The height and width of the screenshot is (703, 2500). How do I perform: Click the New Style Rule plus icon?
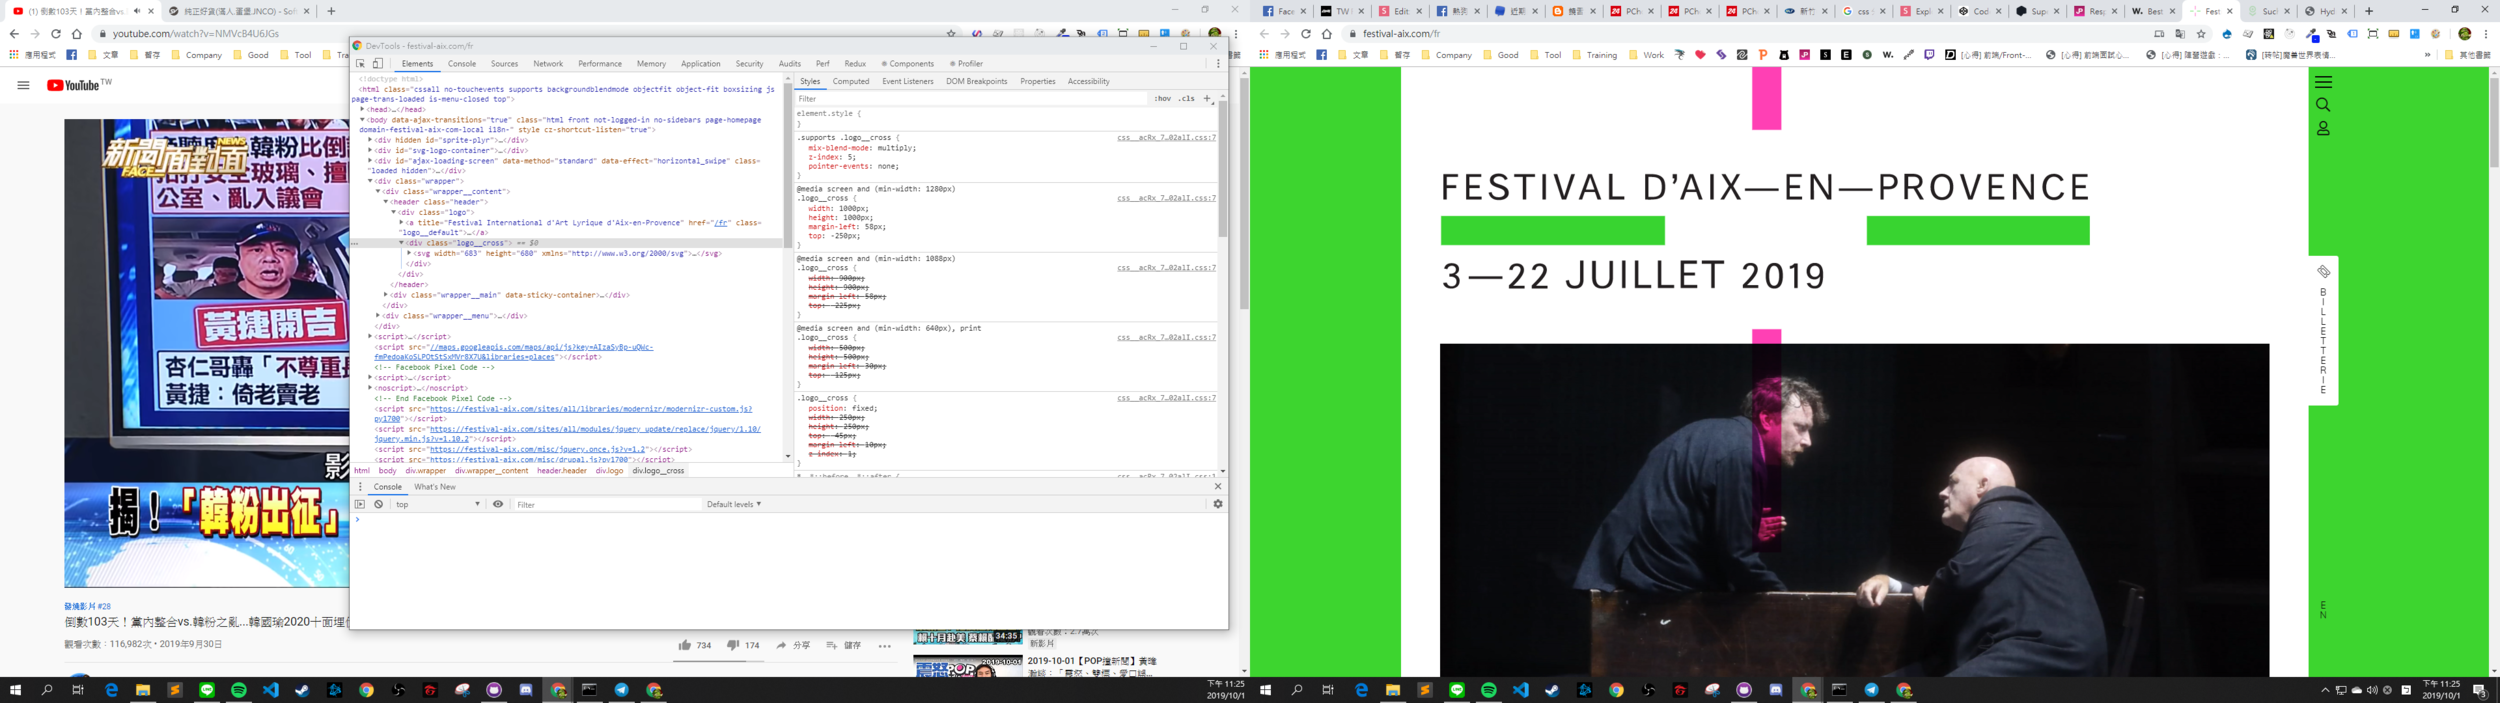1207,98
